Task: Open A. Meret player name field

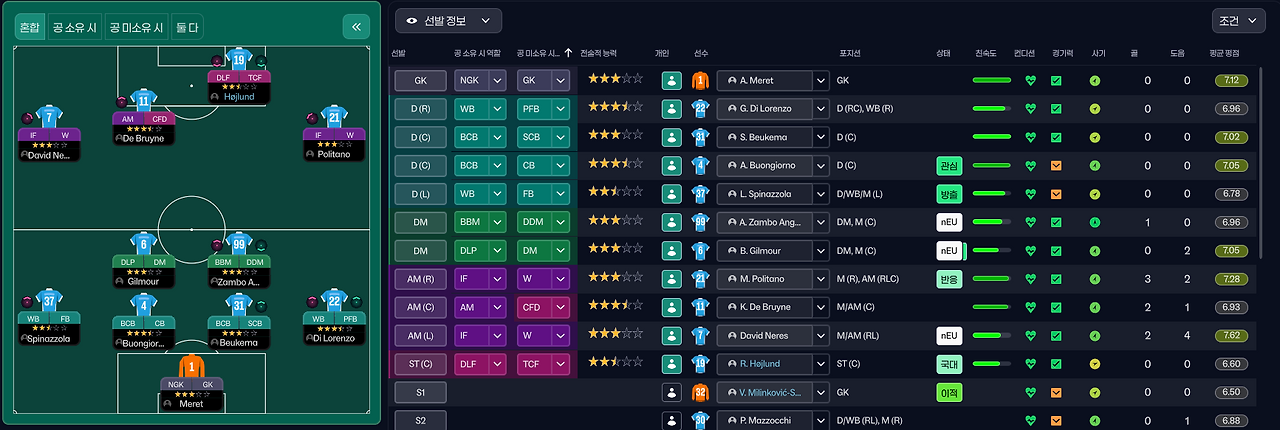Action: pos(765,81)
